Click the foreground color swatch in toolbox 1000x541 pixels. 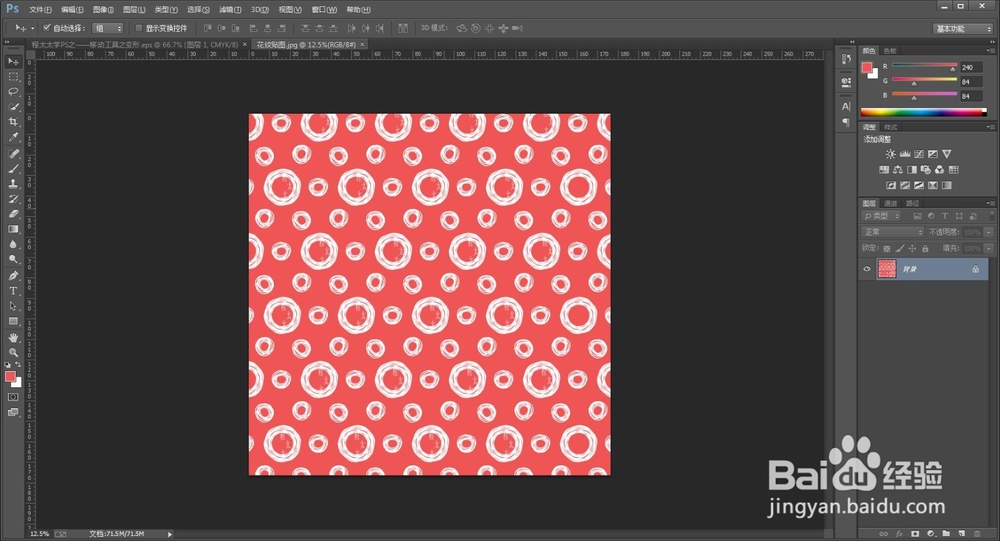pyautogui.click(x=10, y=376)
